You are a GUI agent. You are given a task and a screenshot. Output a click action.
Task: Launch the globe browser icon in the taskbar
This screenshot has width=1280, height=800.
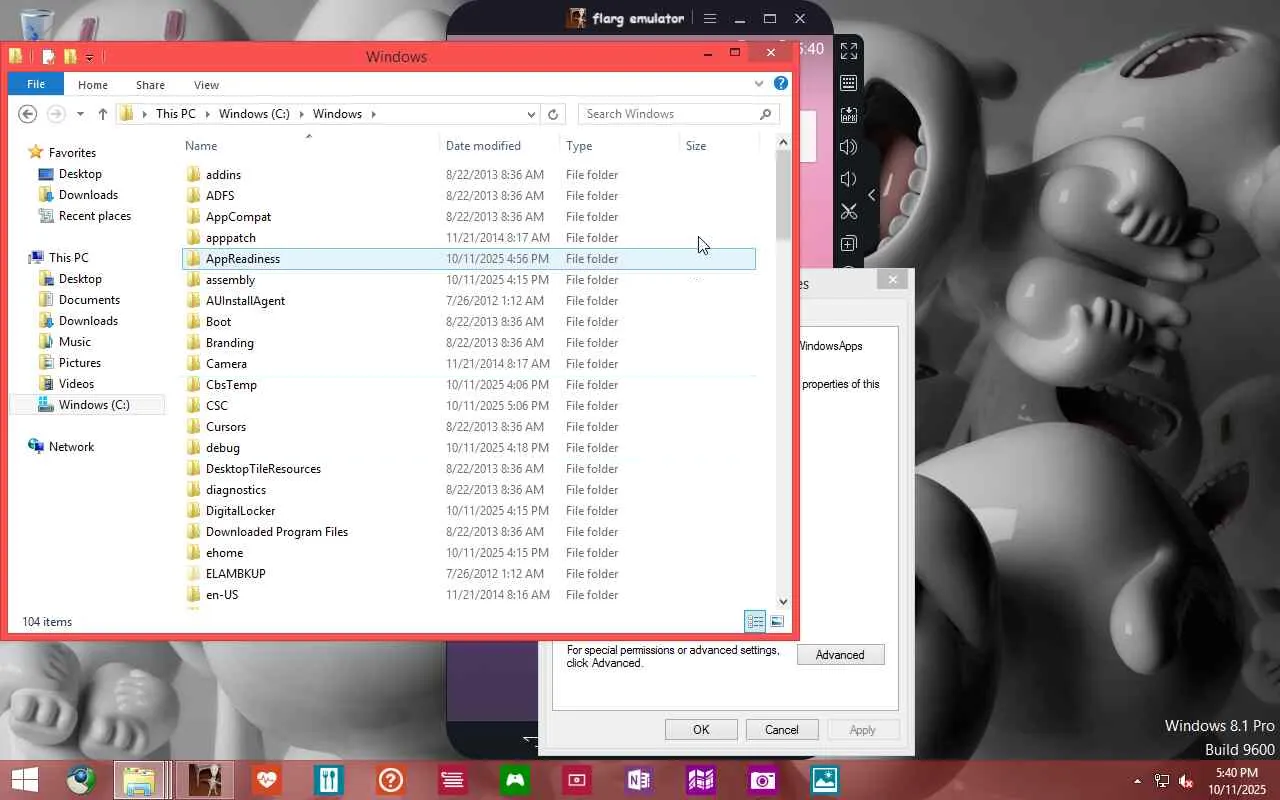[x=81, y=780]
